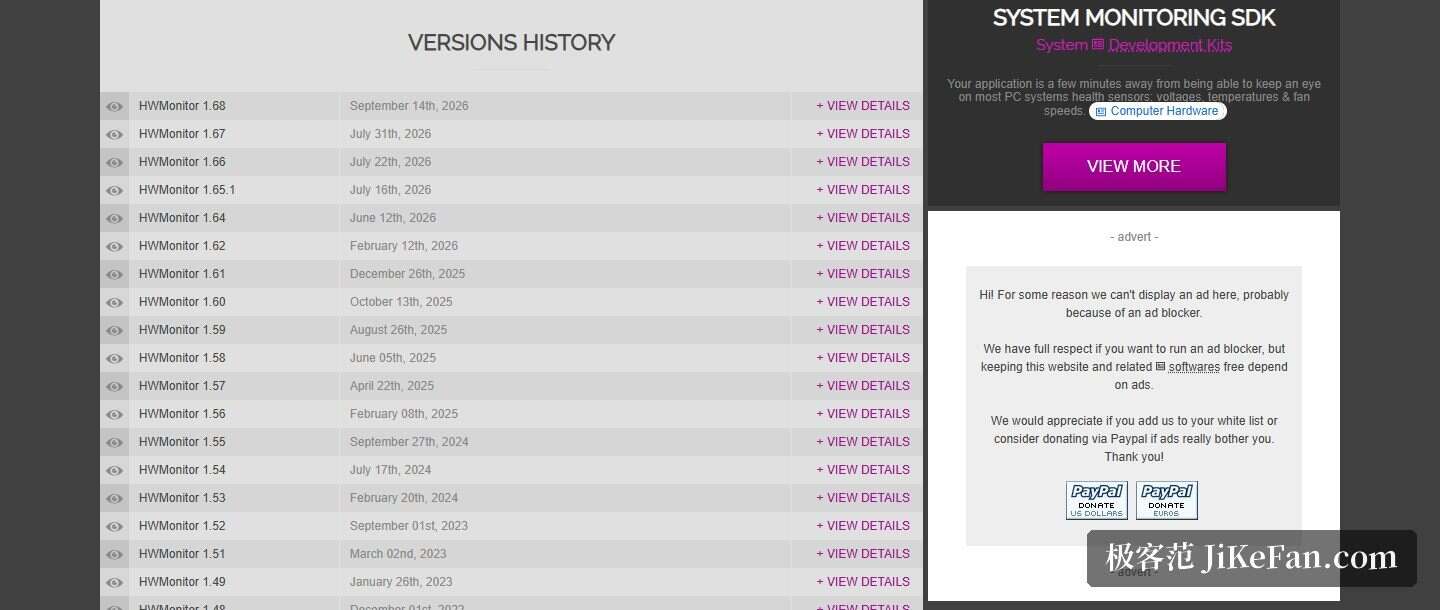Click the eye icon for HWMonitor 1.58
Viewport: 1440px width, 610px height.
pyautogui.click(x=115, y=358)
